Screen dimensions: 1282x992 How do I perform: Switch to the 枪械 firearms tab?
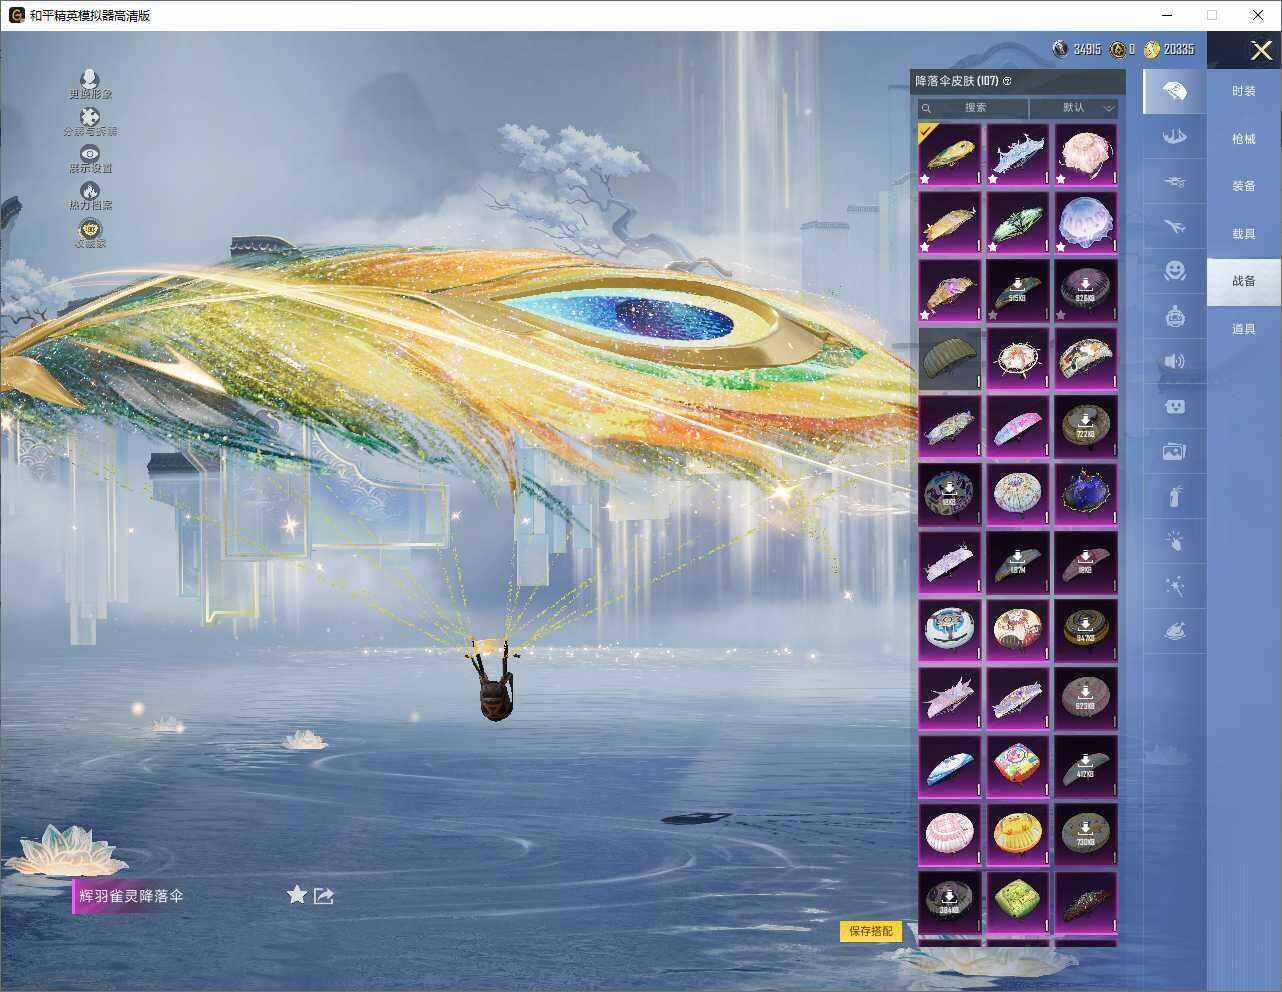point(1244,139)
